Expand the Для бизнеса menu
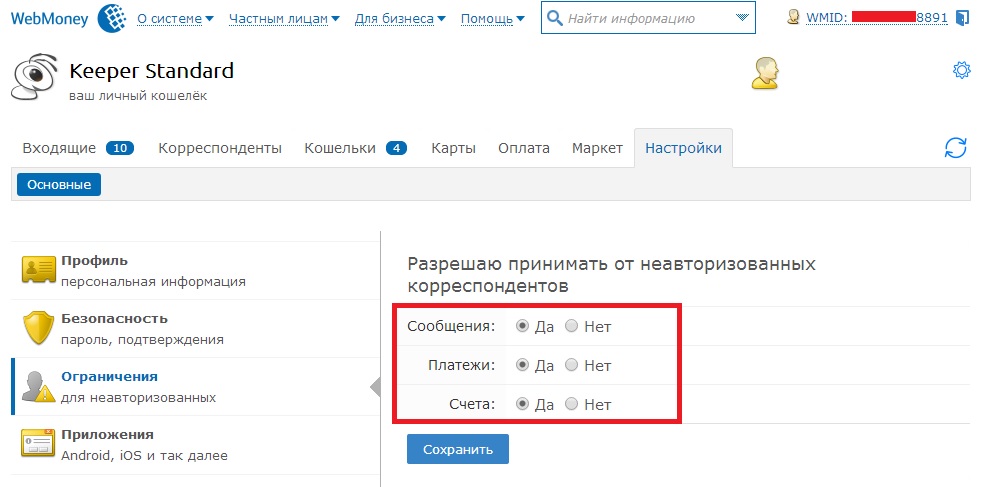The height and width of the screenshot is (487, 981). coord(400,19)
